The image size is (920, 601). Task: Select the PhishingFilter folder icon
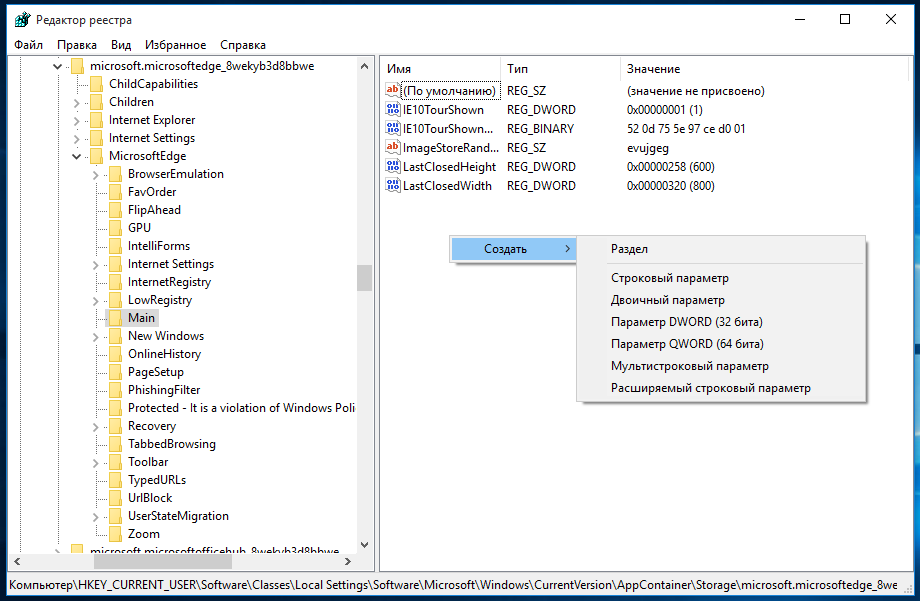pyautogui.click(x=116, y=390)
